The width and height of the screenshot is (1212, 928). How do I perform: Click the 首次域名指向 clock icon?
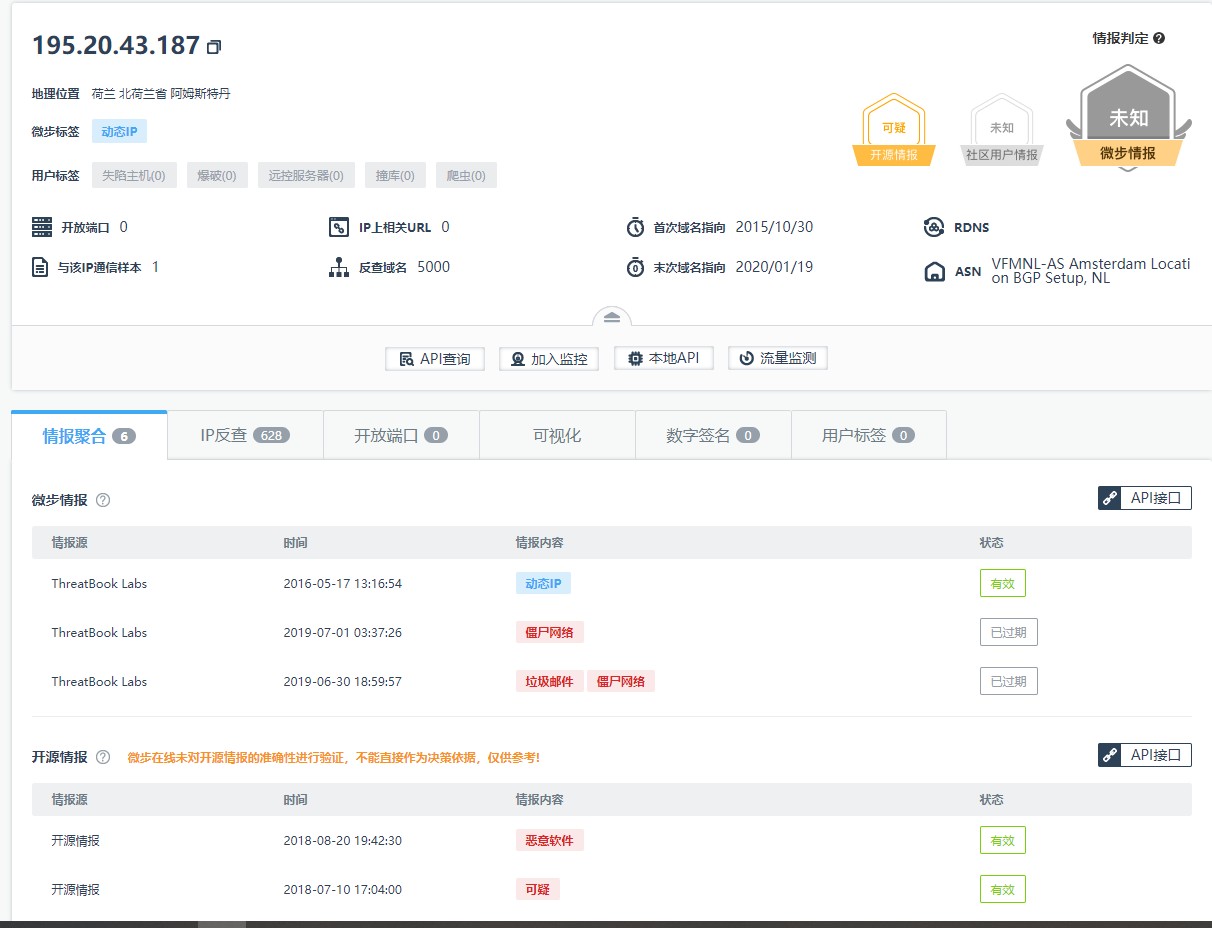pos(635,227)
